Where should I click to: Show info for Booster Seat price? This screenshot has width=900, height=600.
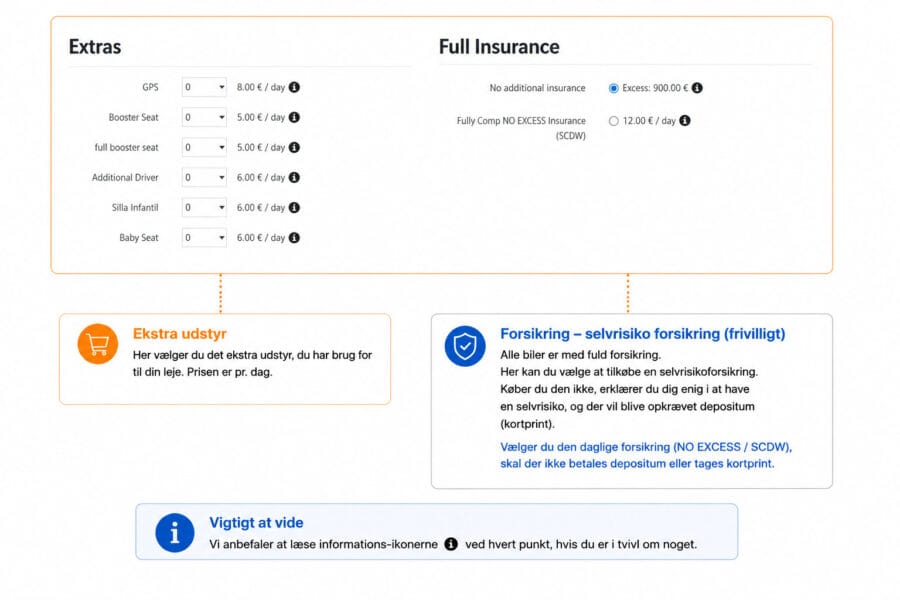(294, 117)
